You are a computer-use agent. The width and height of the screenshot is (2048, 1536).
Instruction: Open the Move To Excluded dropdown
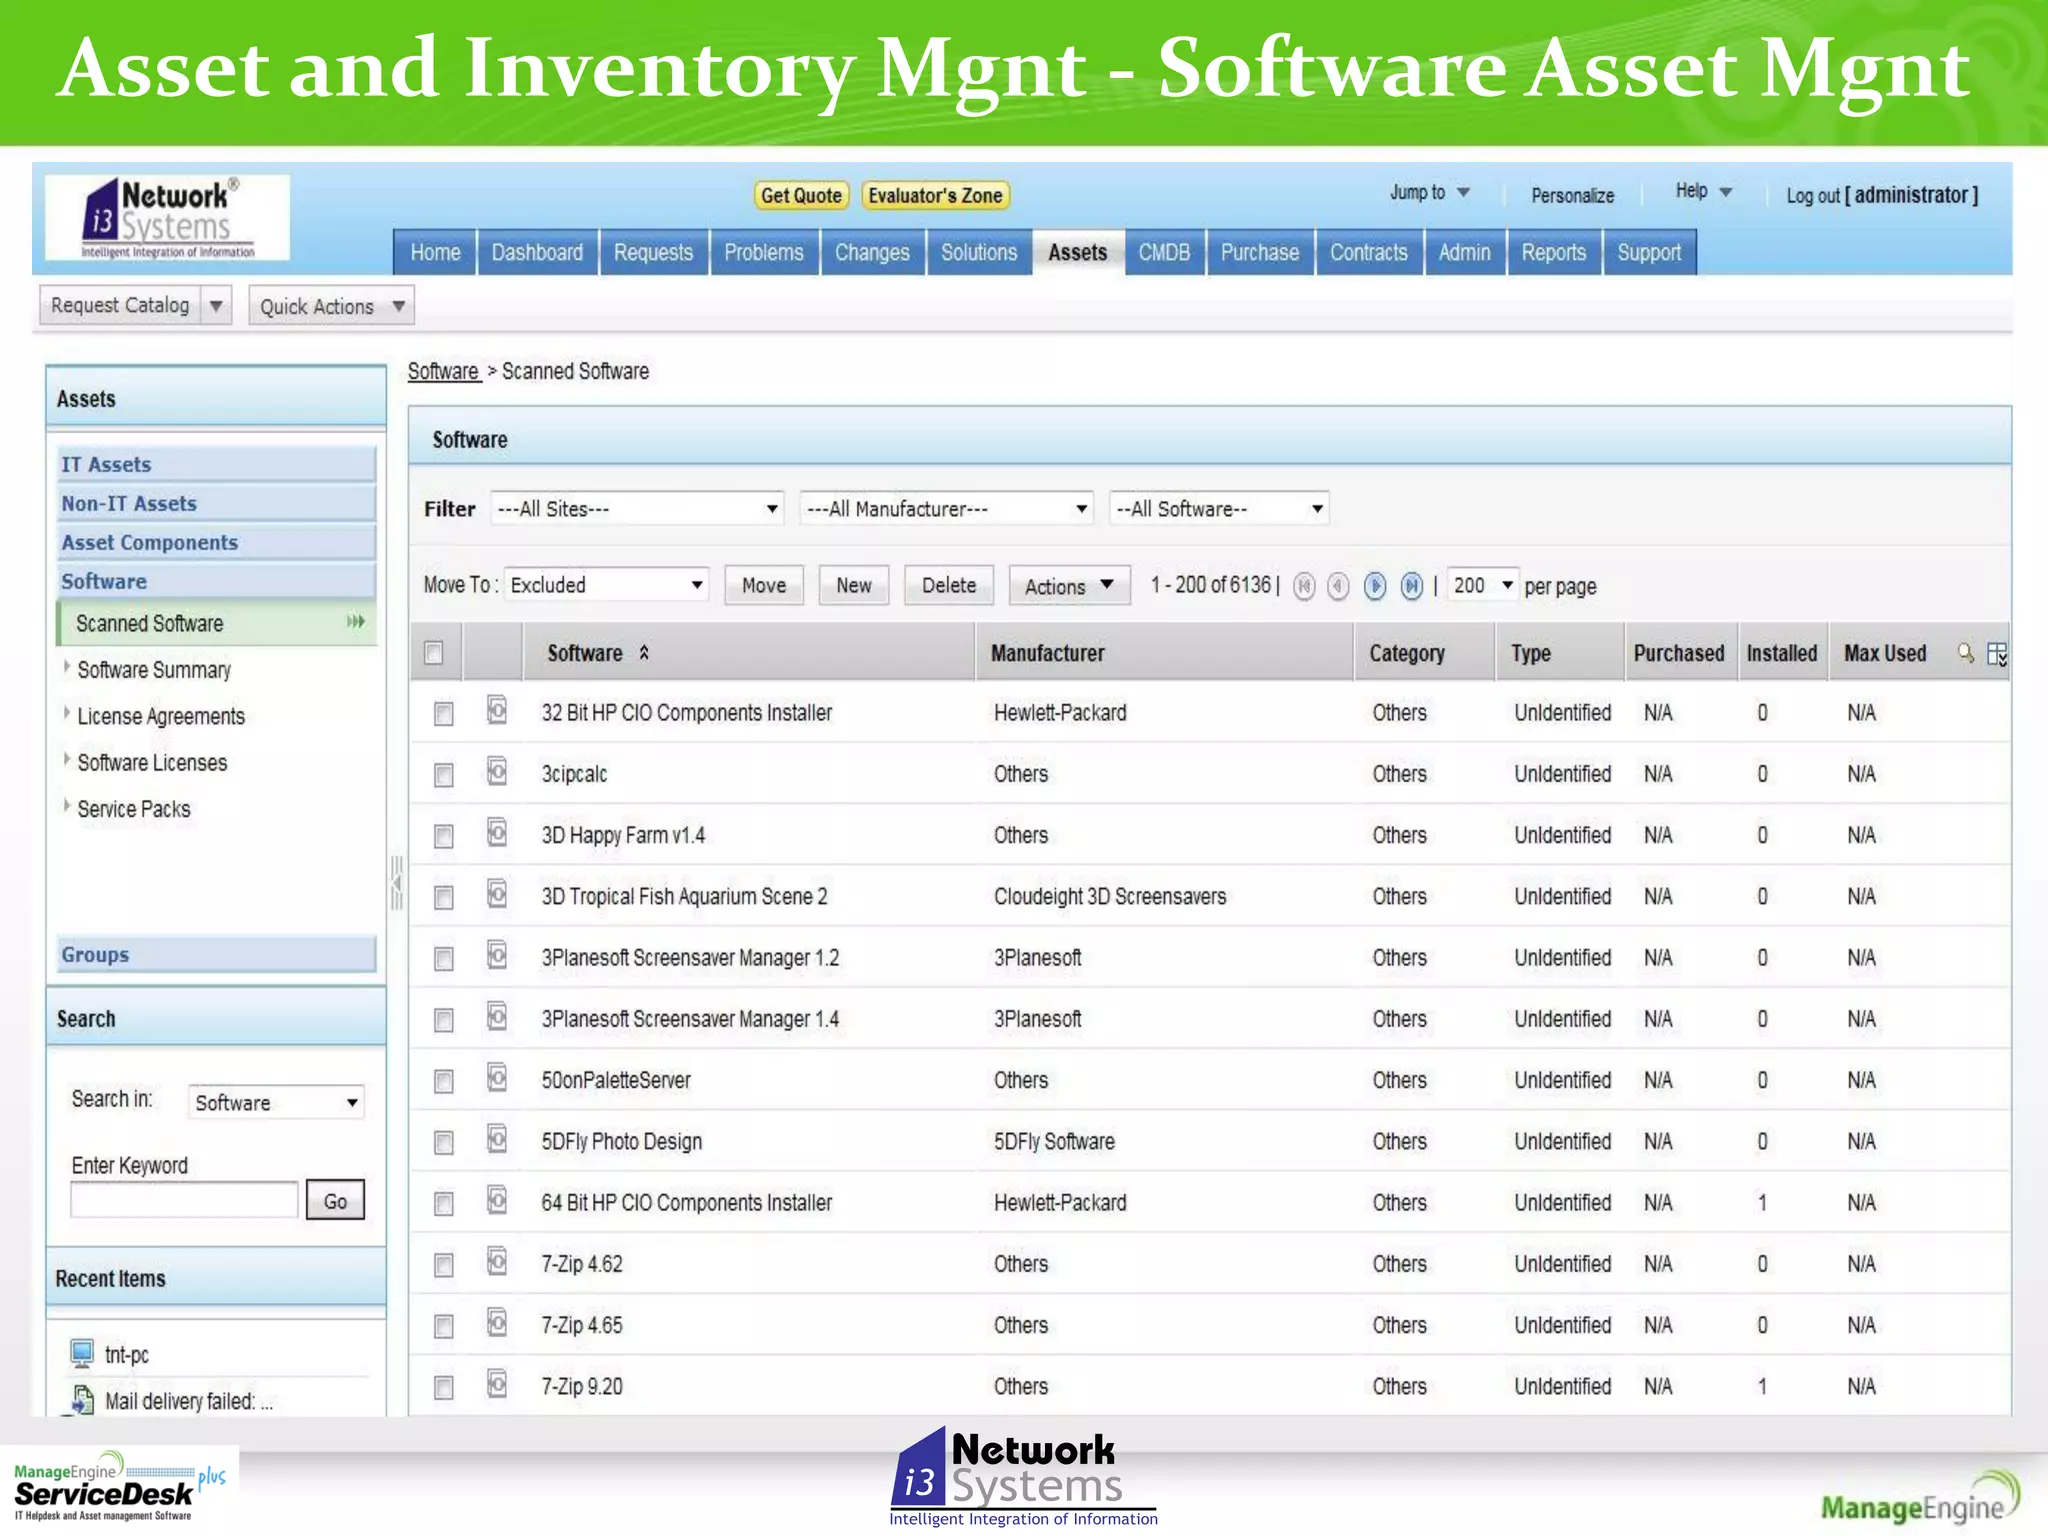coord(606,585)
